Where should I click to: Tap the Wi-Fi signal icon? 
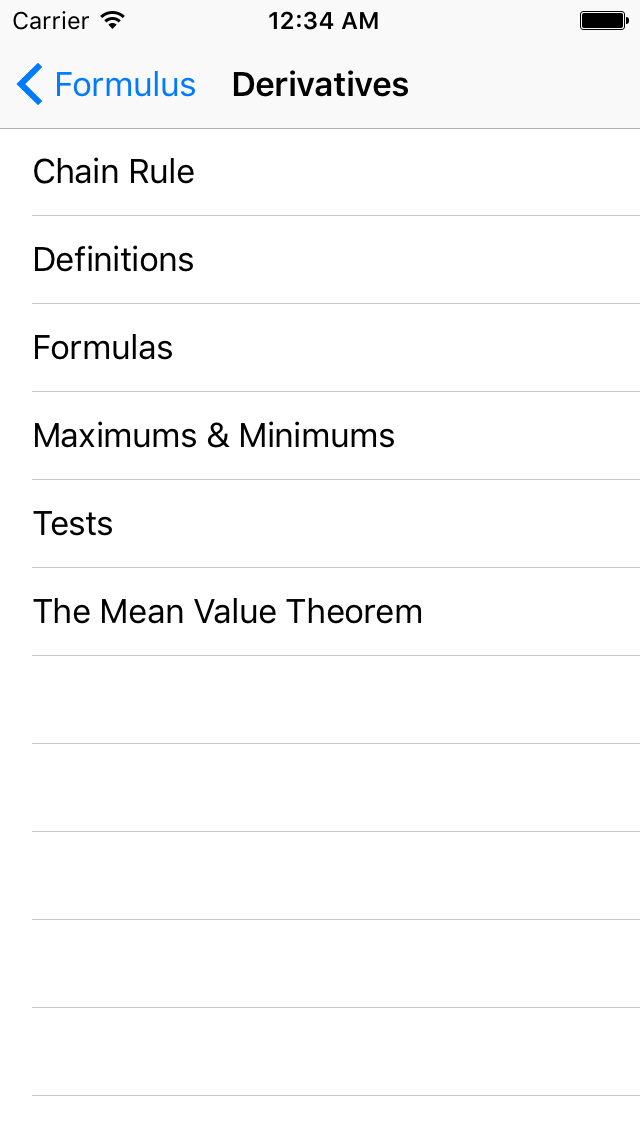(113, 20)
